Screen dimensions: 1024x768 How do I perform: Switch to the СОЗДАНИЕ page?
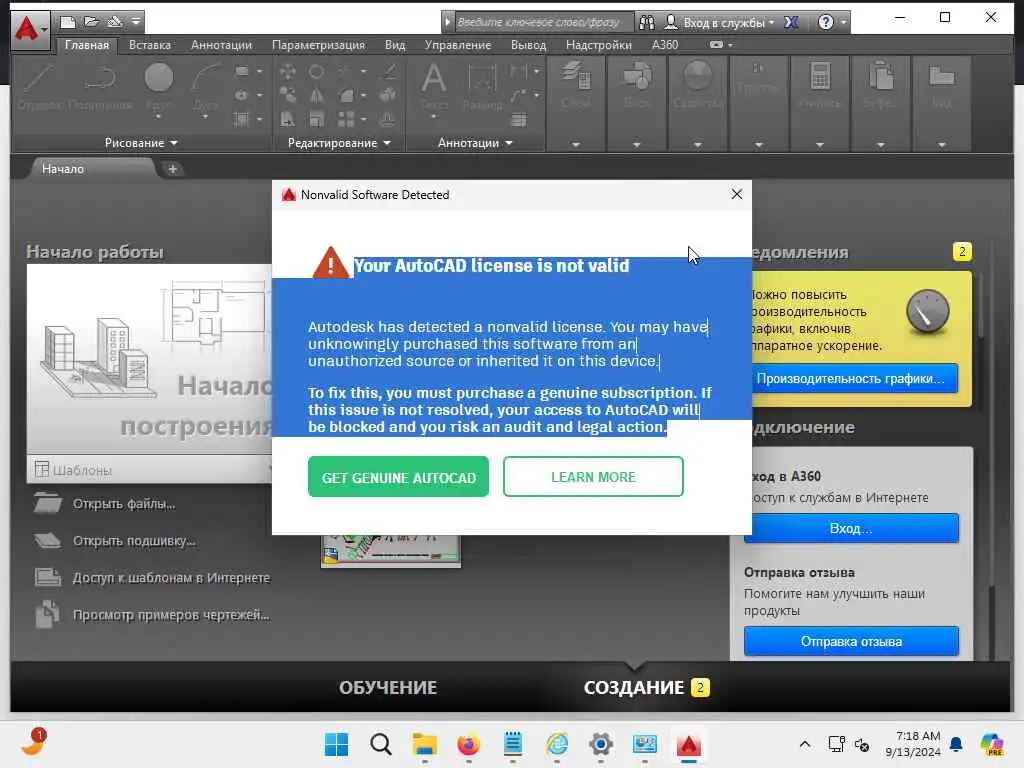click(633, 687)
